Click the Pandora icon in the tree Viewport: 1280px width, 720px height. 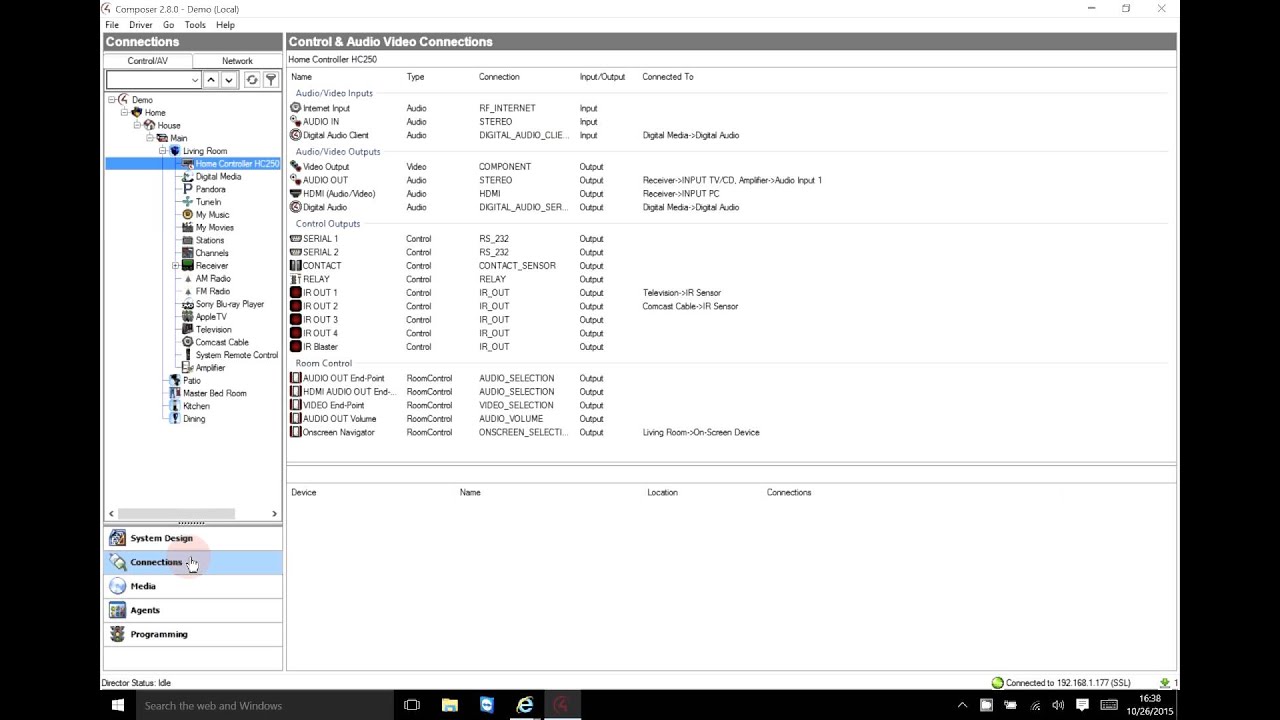(x=187, y=189)
